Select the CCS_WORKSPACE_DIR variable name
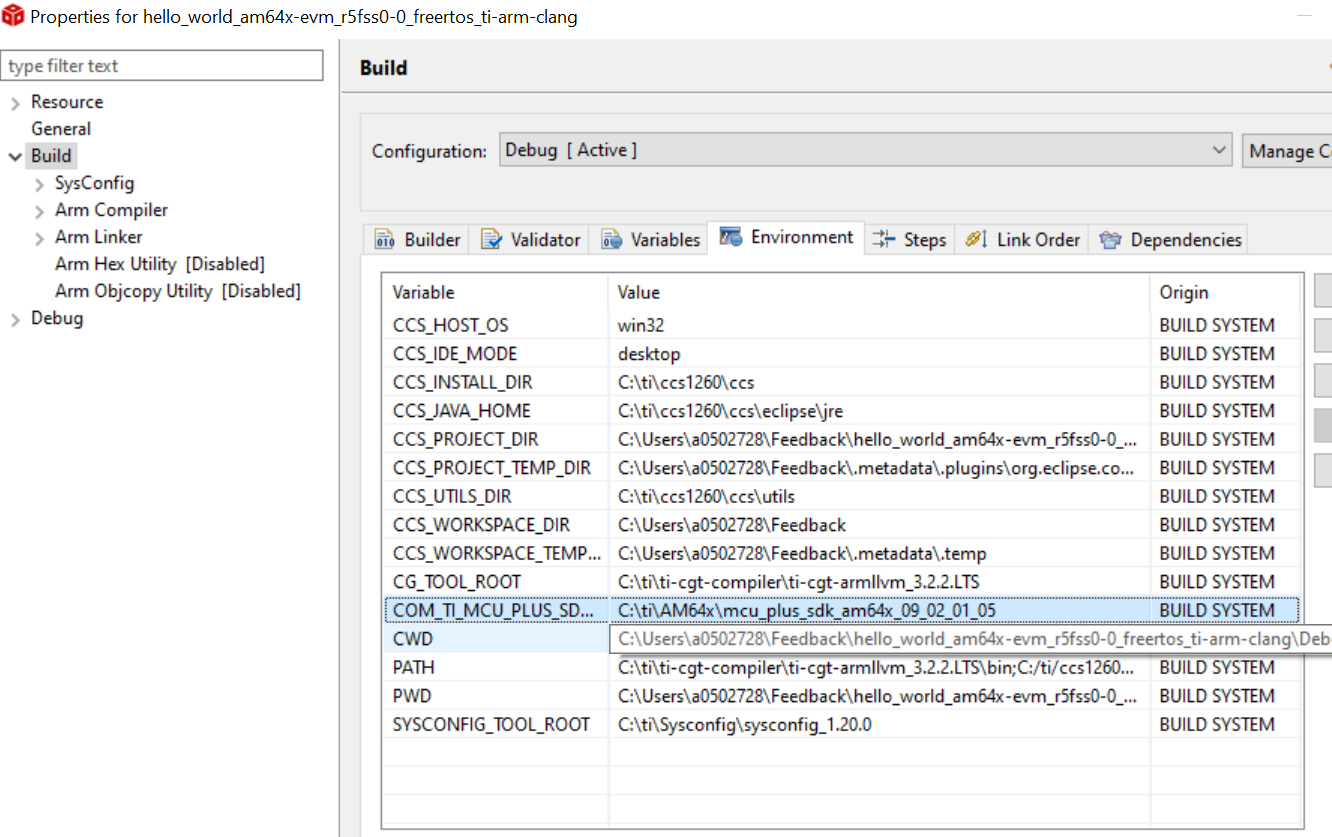The image size is (1332, 837). [x=484, y=525]
